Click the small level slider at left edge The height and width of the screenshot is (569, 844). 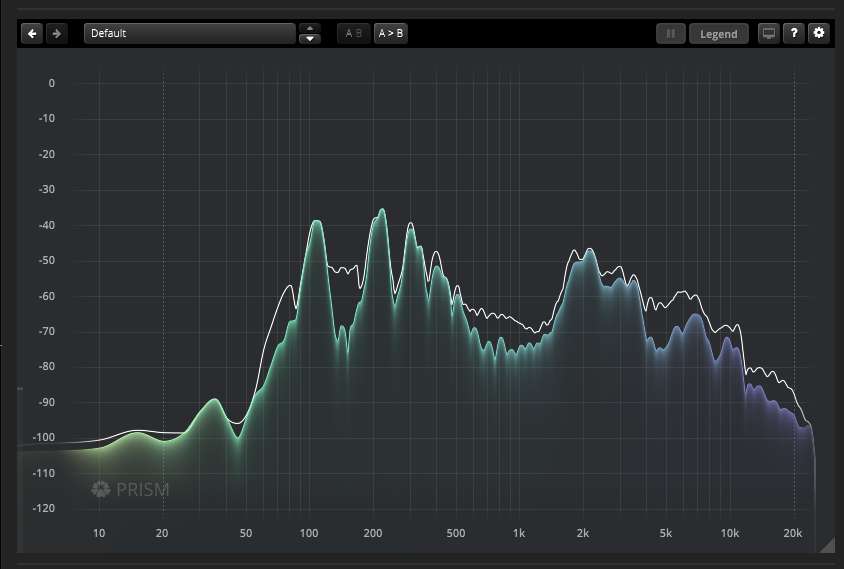pyautogui.click(x=19, y=390)
